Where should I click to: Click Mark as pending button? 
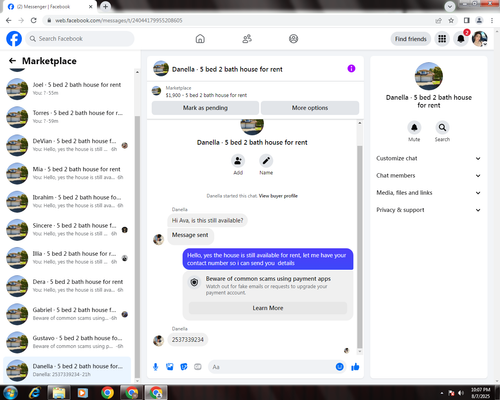(205, 108)
